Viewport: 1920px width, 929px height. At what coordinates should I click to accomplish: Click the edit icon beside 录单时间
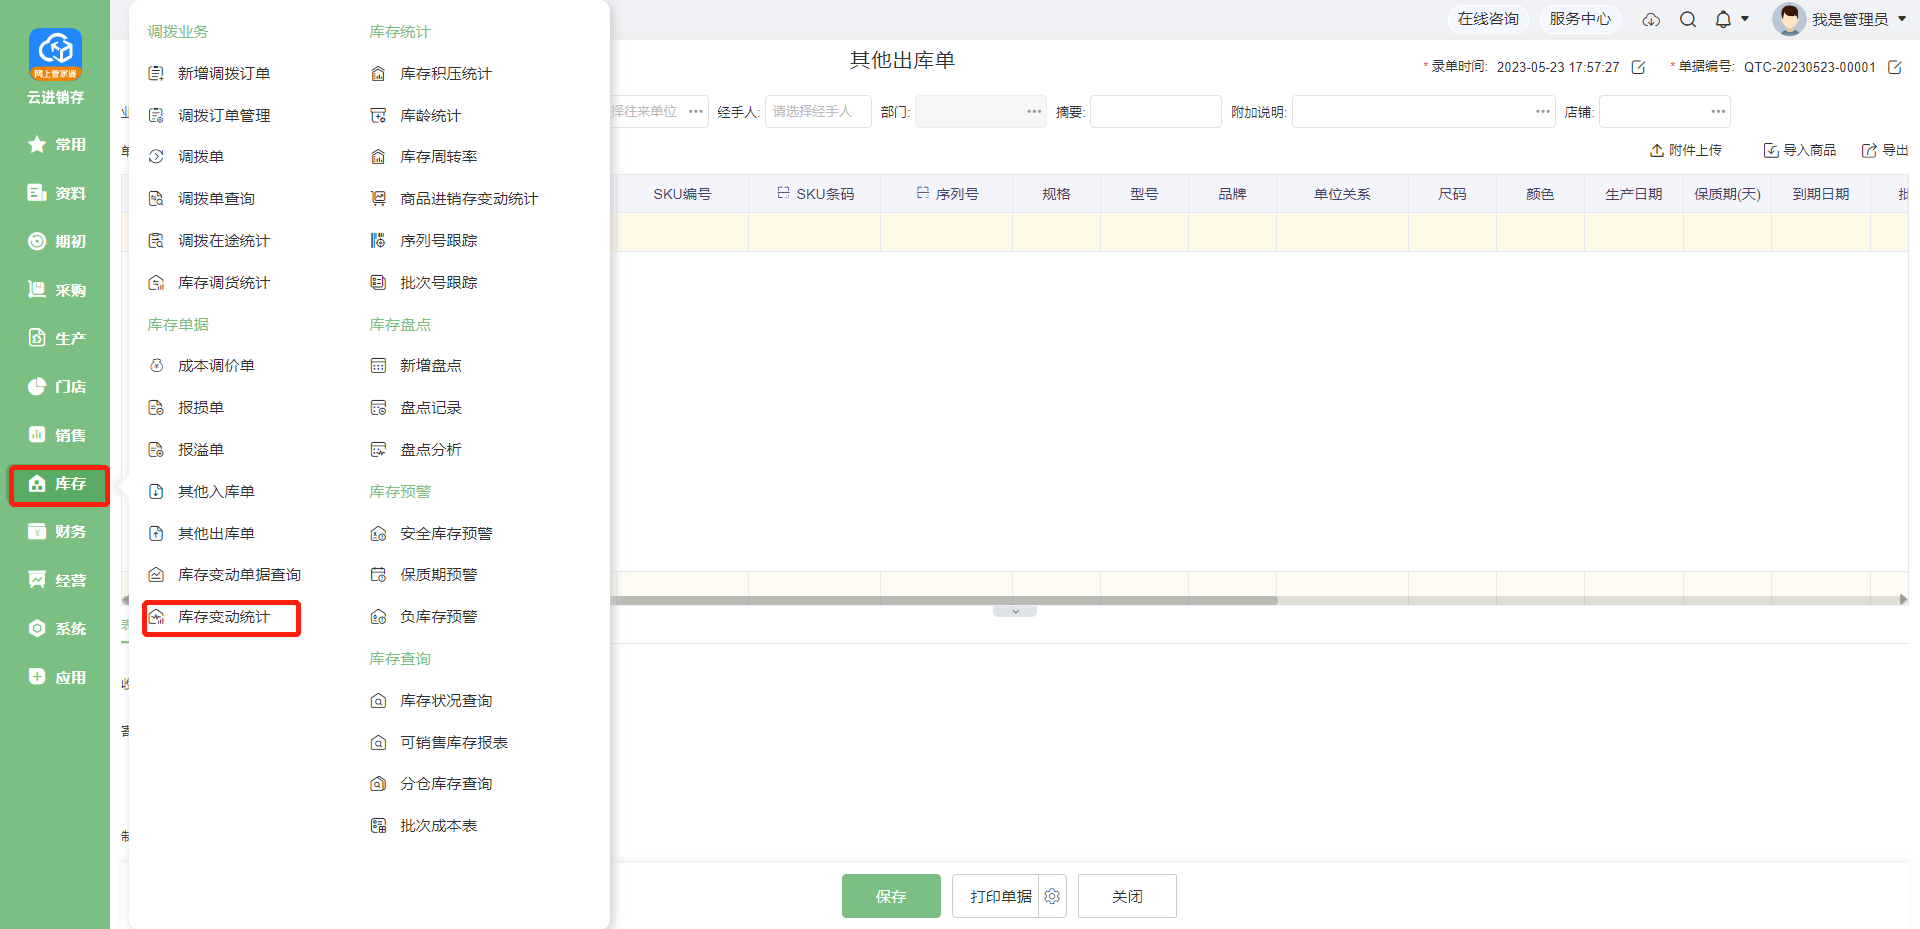[x=1638, y=67]
